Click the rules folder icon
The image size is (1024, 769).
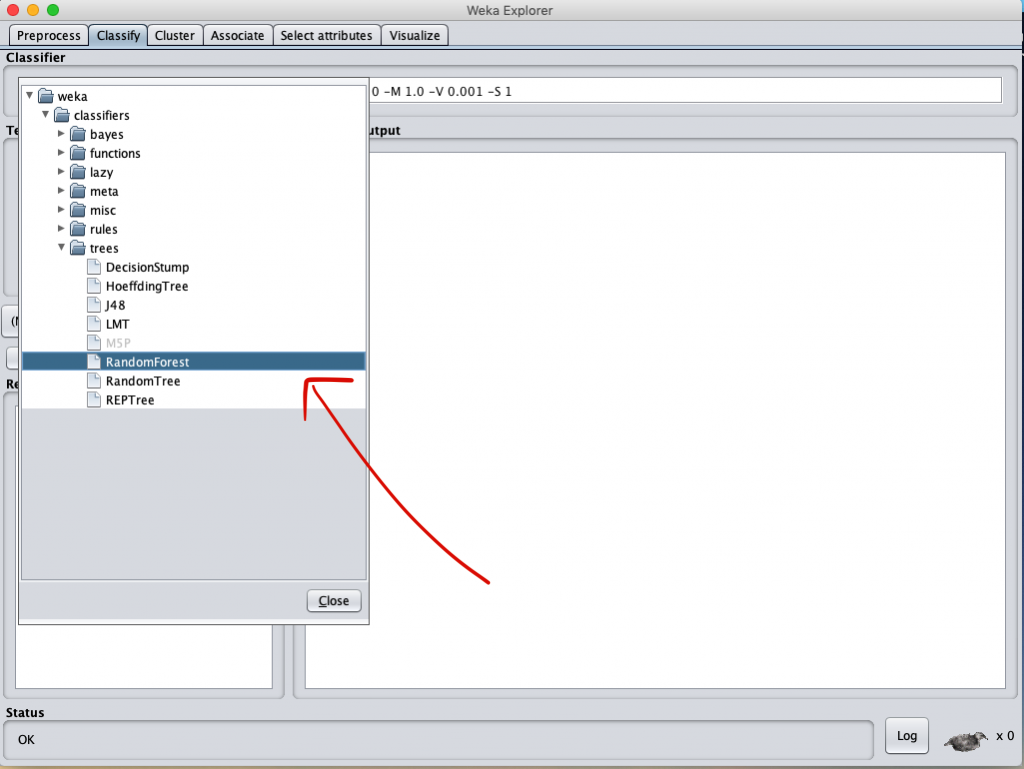pos(78,228)
